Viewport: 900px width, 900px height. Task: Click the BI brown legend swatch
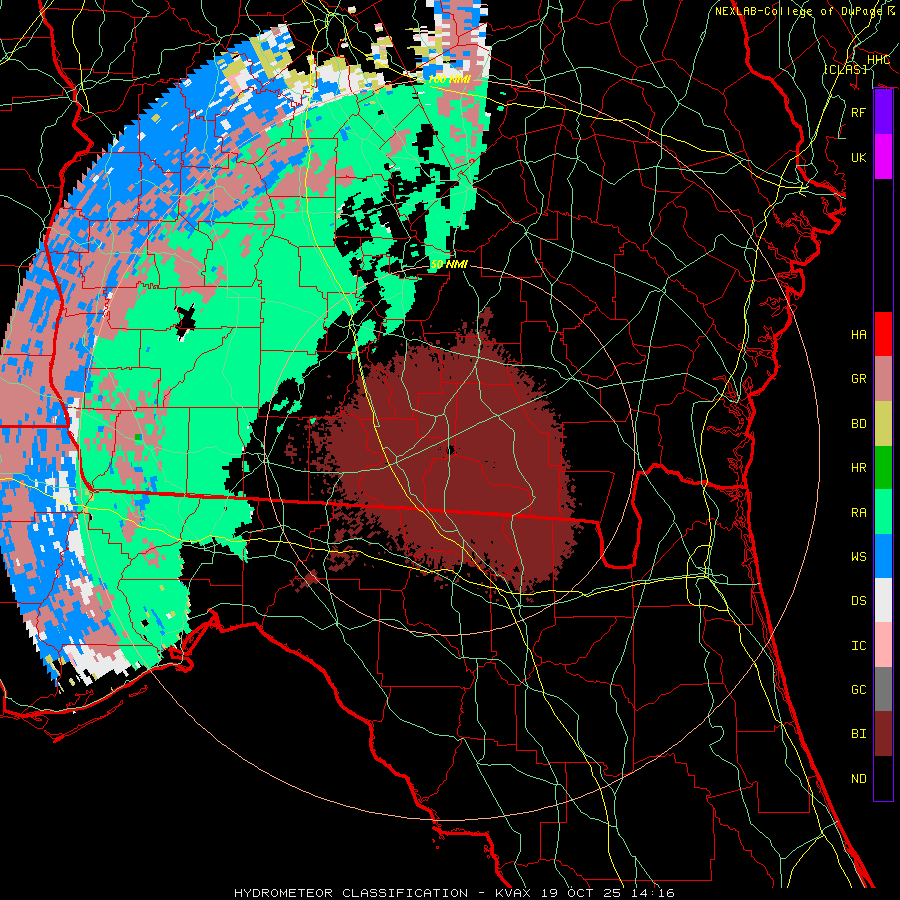(883, 734)
